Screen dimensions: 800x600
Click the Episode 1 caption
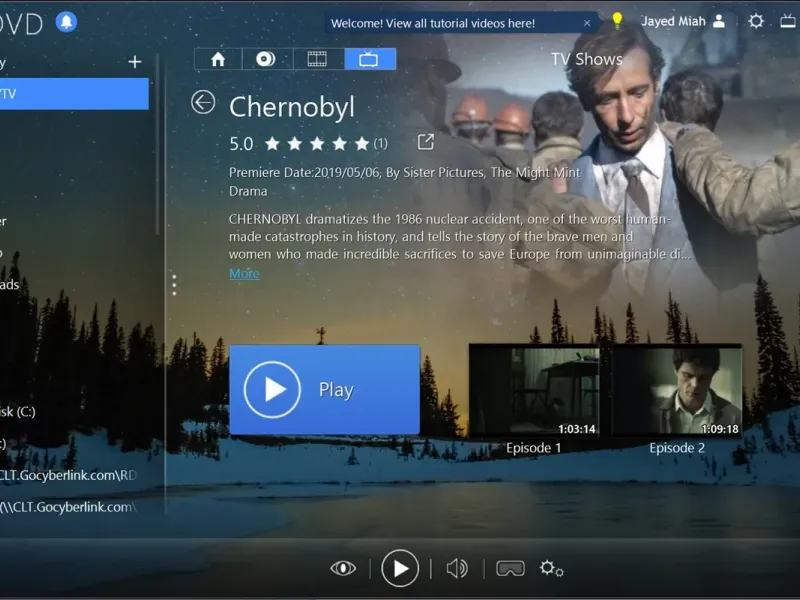[x=534, y=448]
